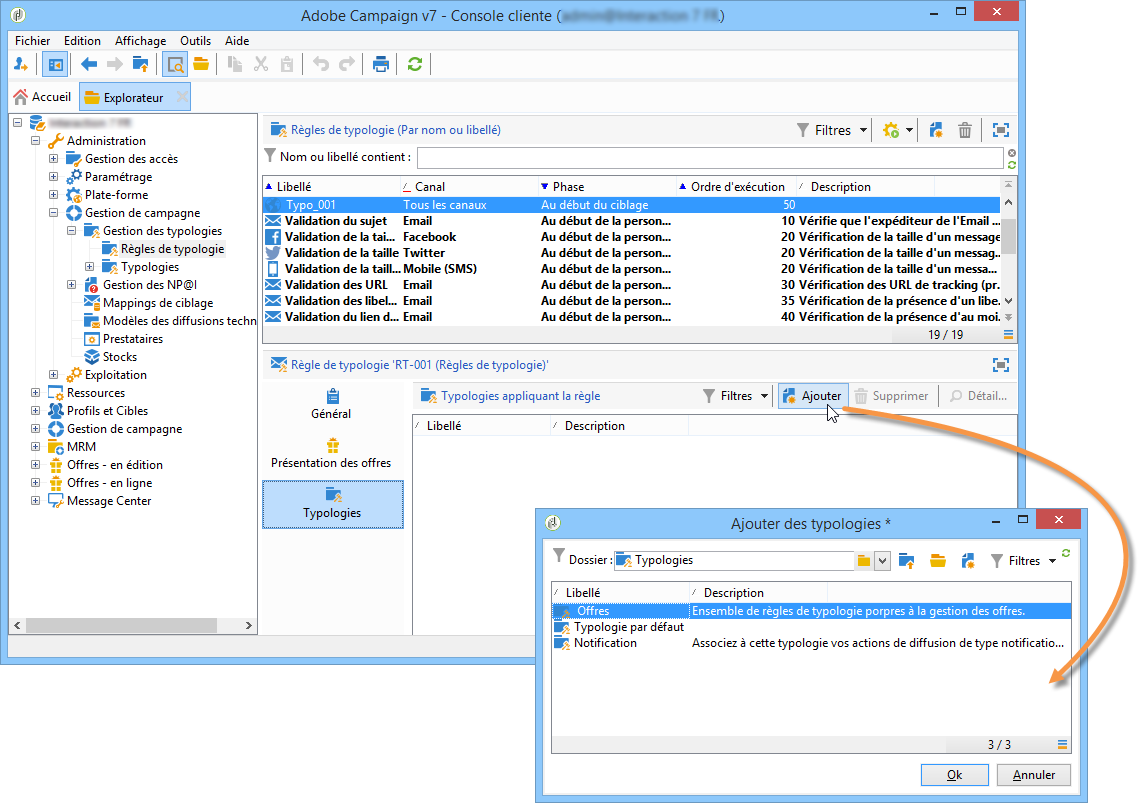Click the back navigation arrow in toolbar
The height and width of the screenshot is (803, 1139).
click(89, 65)
